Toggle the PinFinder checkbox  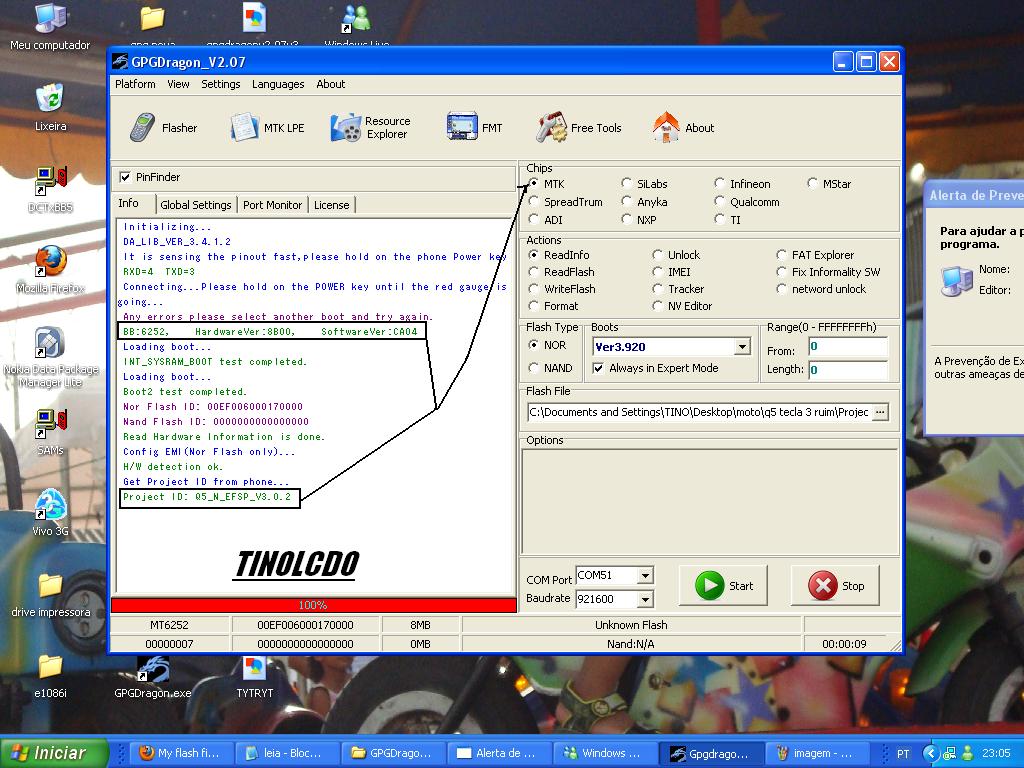(x=125, y=177)
